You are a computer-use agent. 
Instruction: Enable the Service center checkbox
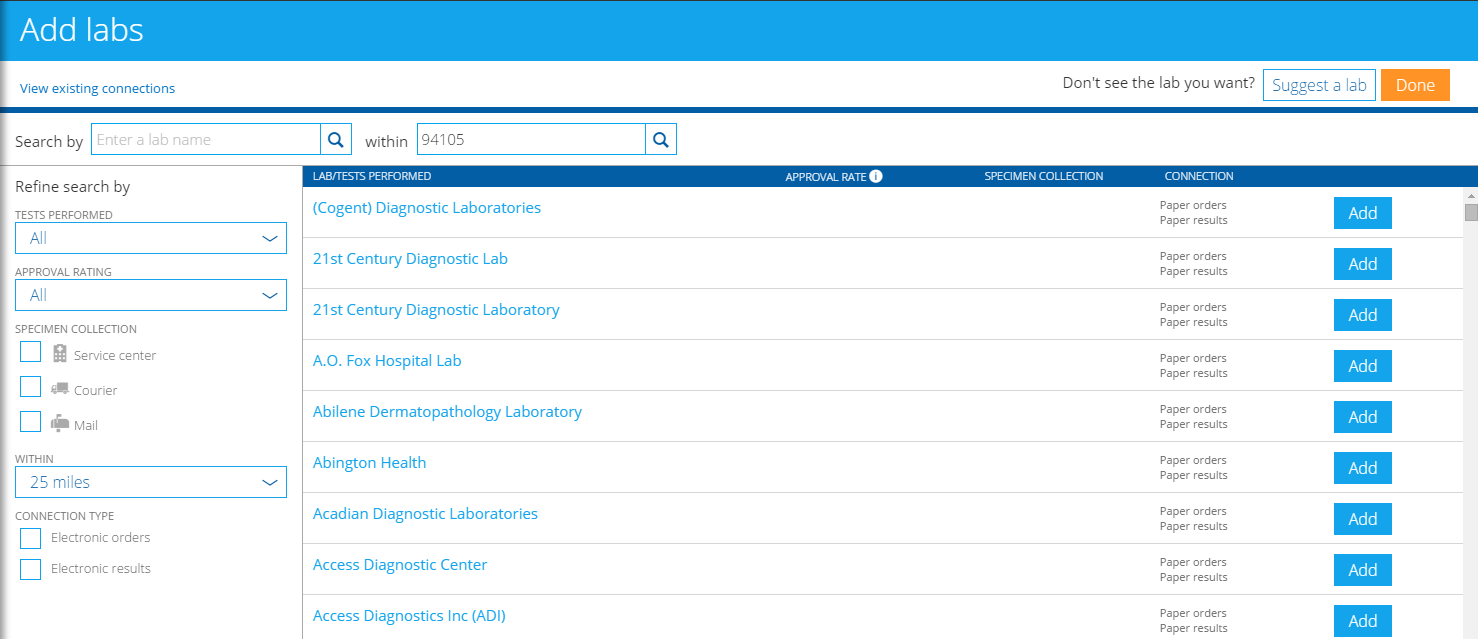tap(31, 351)
